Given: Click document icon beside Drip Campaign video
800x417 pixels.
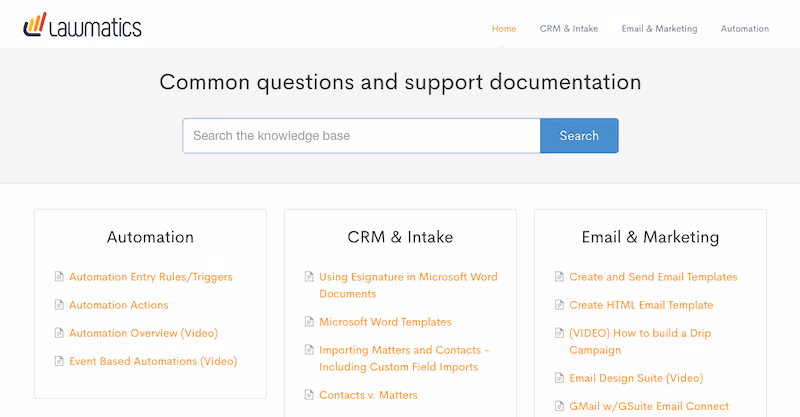Looking at the screenshot, I should 559,333.
